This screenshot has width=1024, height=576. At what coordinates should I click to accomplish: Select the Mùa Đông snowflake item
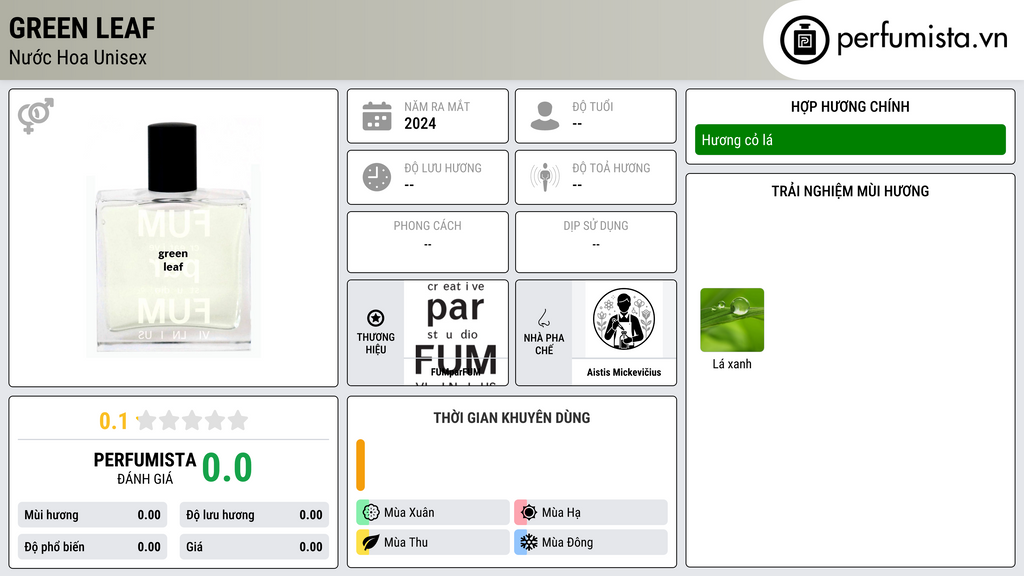(x=591, y=542)
